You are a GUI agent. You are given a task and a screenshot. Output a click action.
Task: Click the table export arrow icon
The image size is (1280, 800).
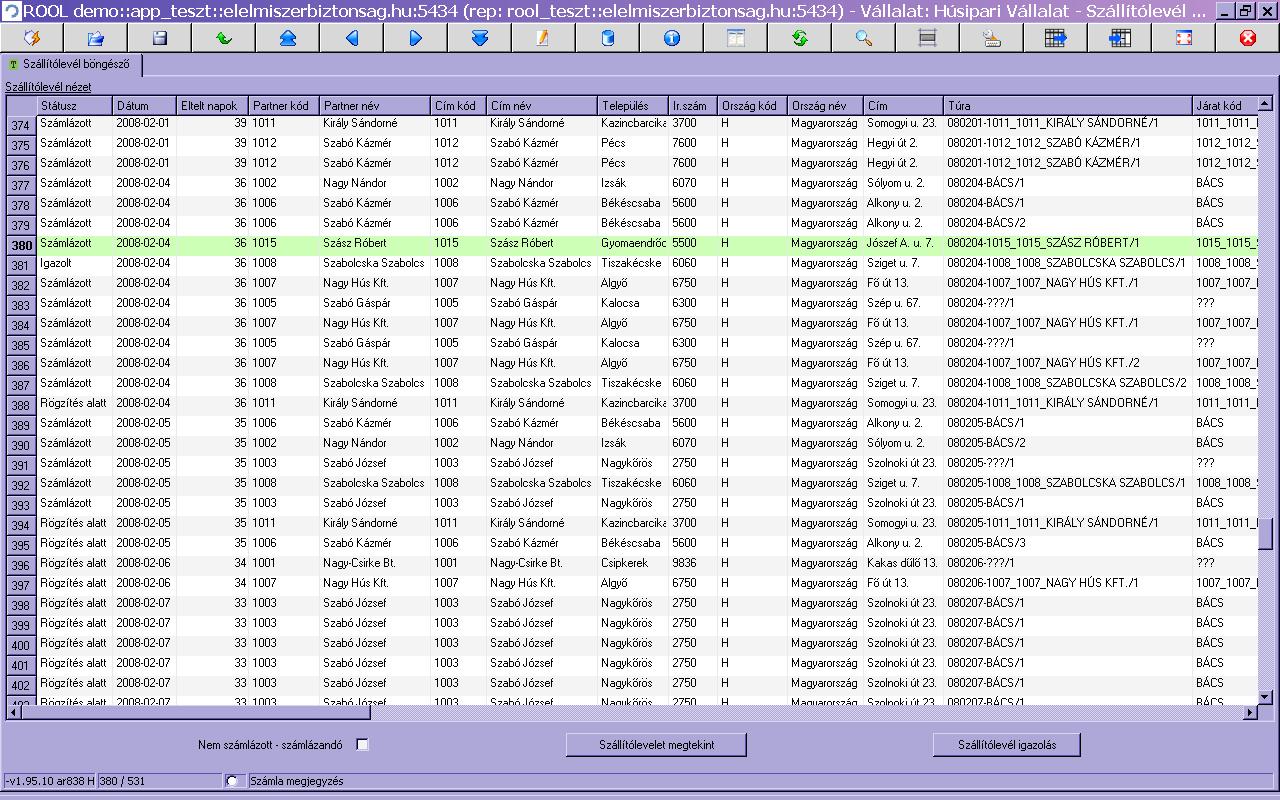[x=1055, y=38]
